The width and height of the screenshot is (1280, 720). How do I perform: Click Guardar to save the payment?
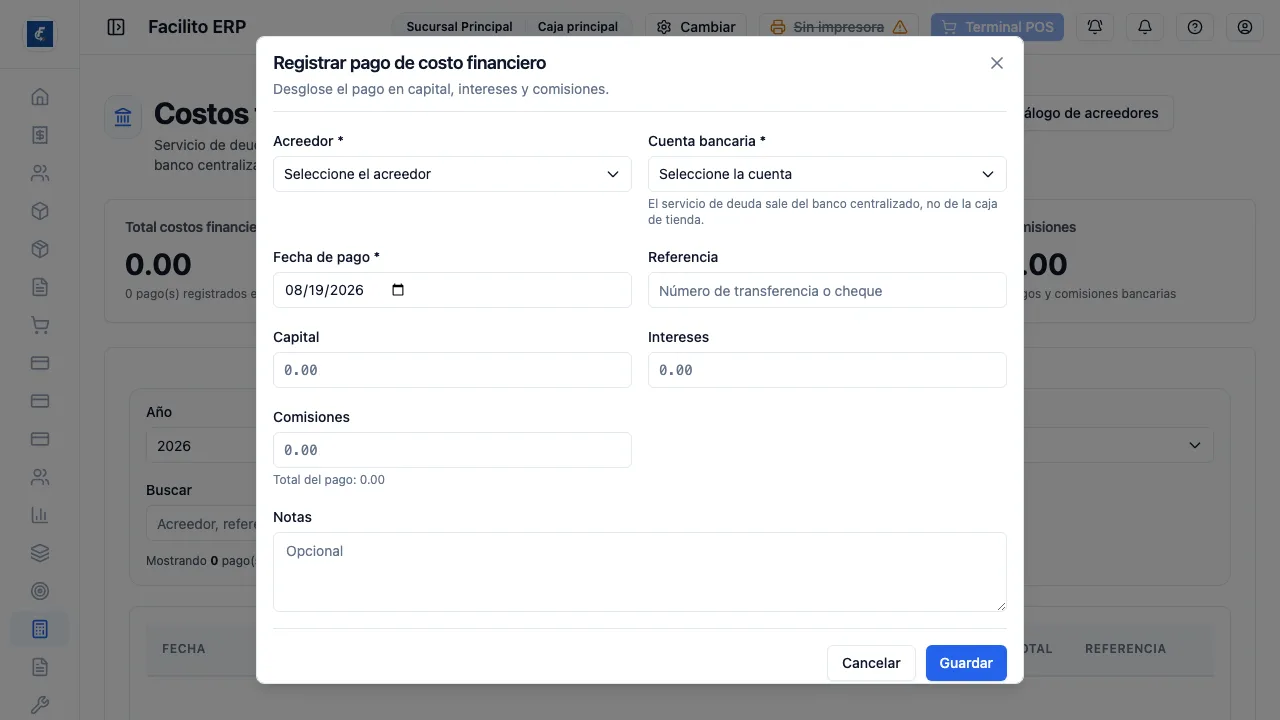966,663
